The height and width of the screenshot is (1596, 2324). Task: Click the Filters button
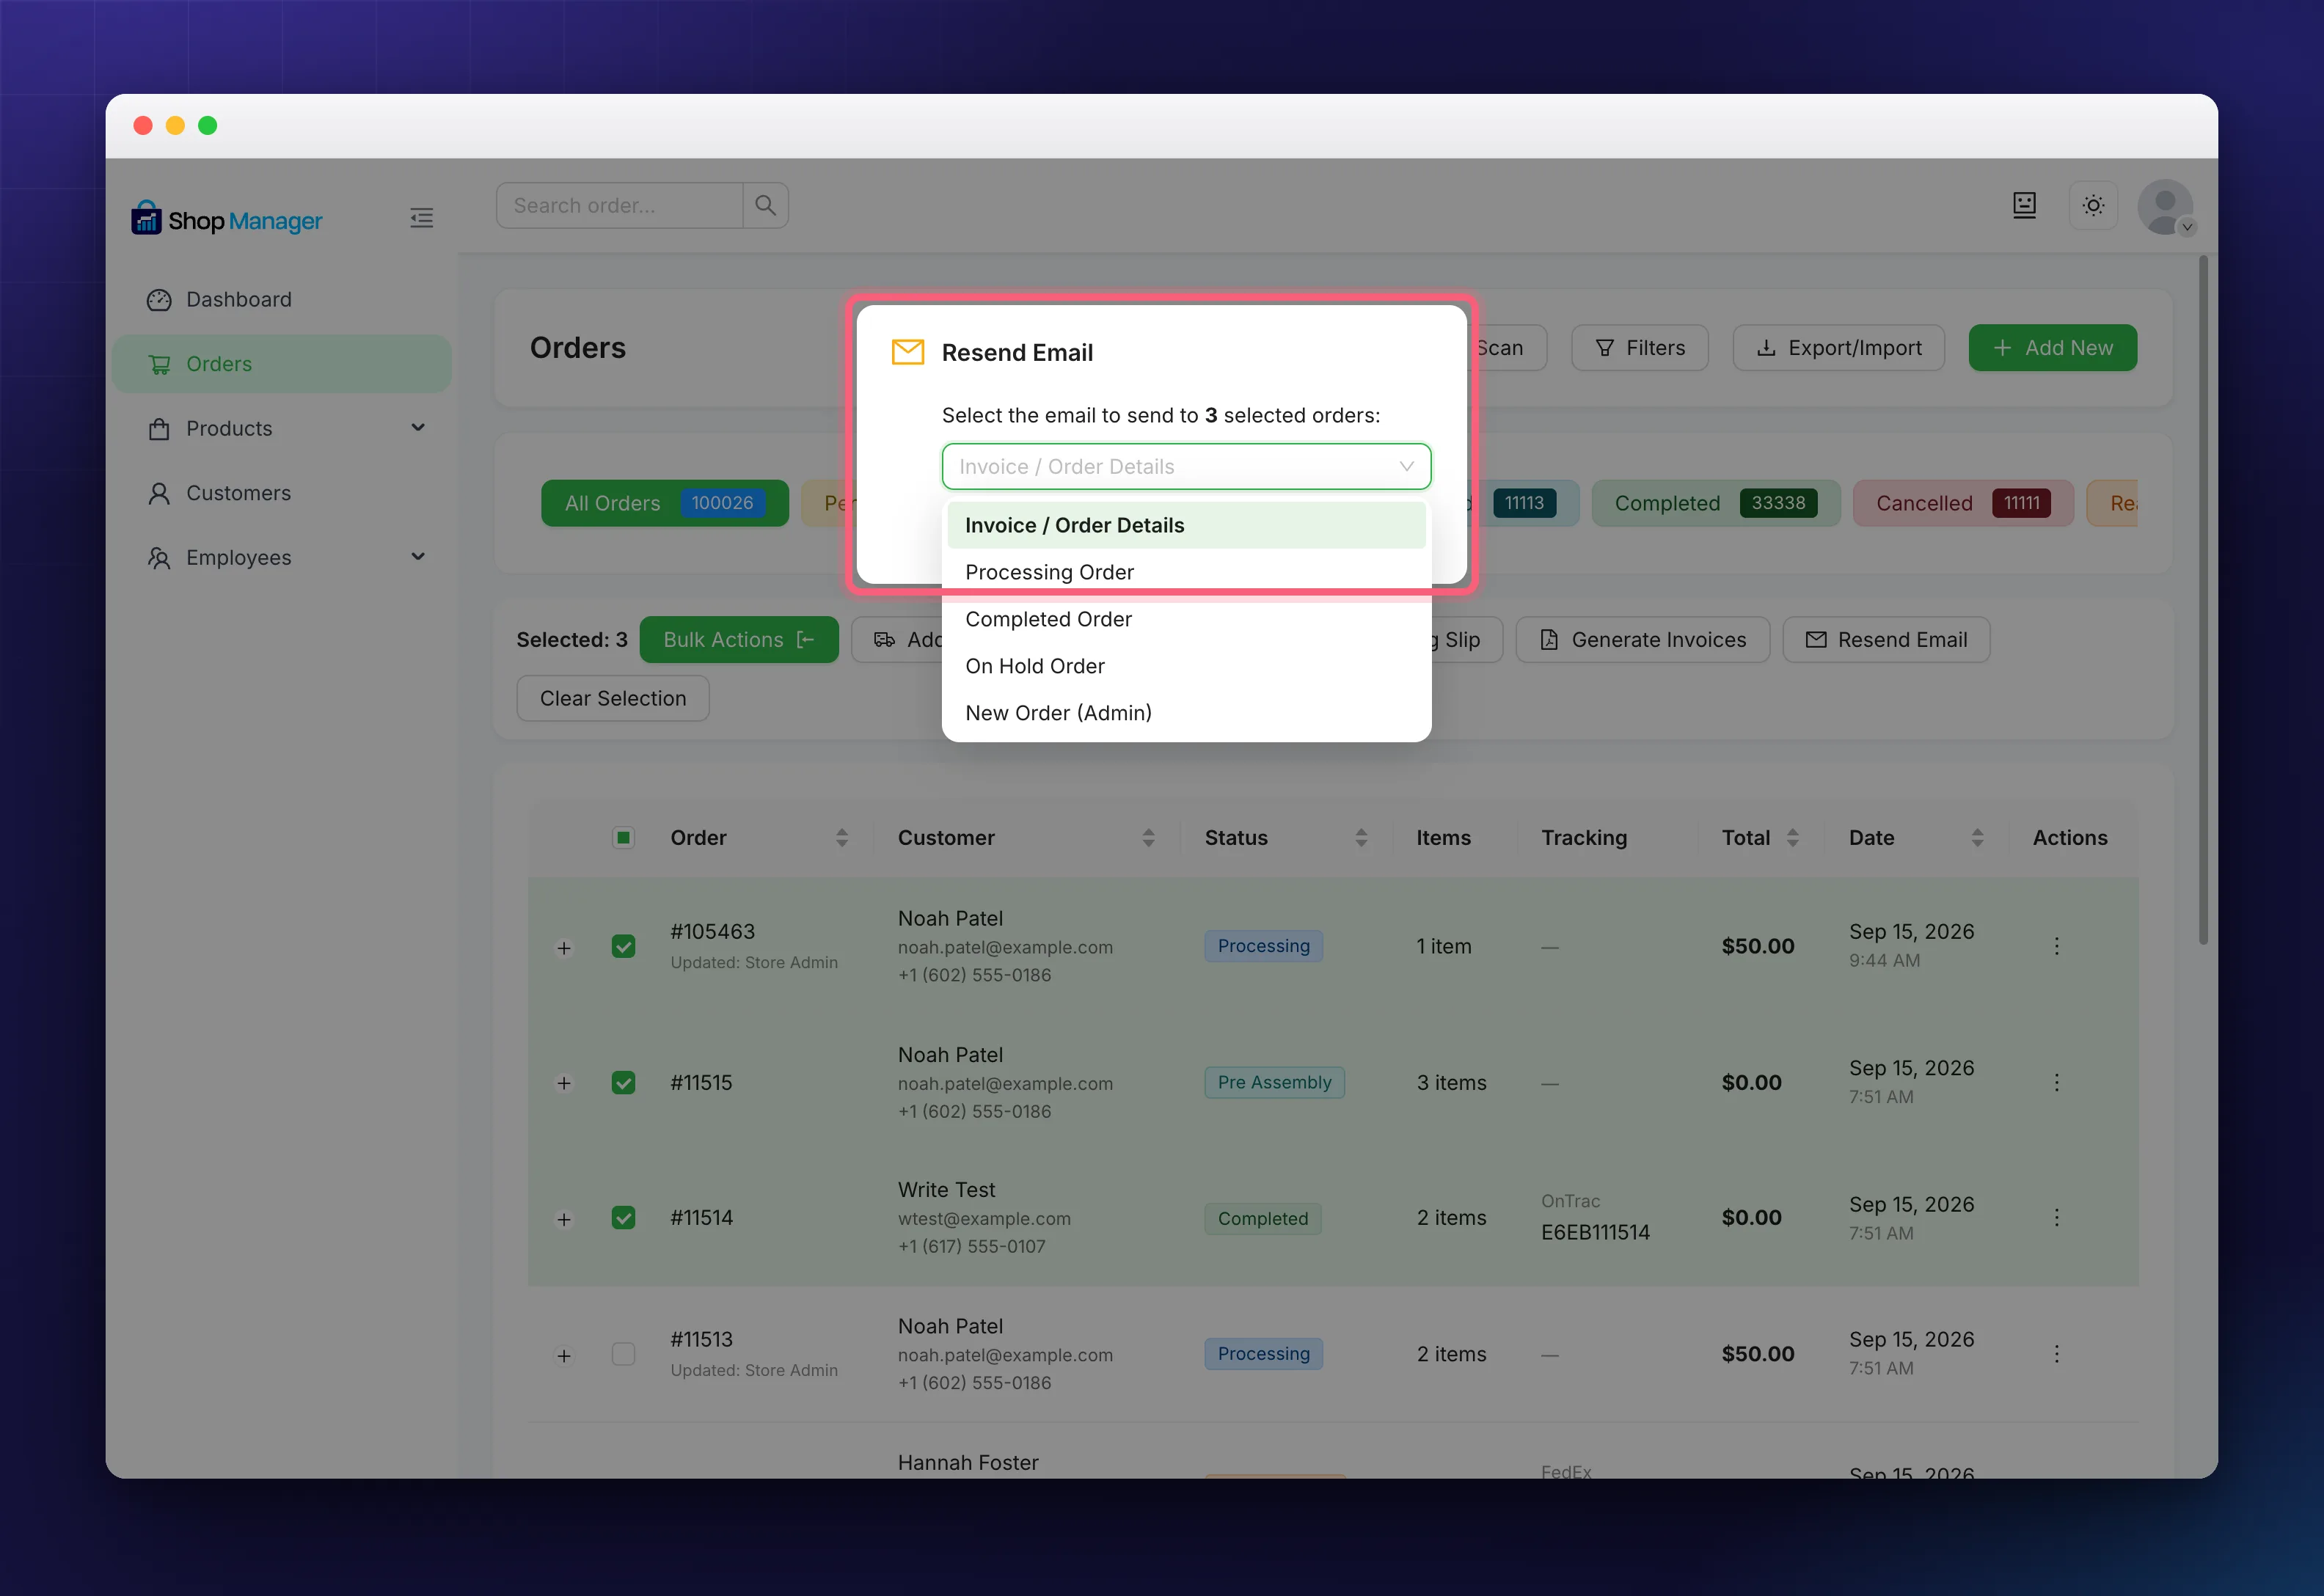(1640, 348)
